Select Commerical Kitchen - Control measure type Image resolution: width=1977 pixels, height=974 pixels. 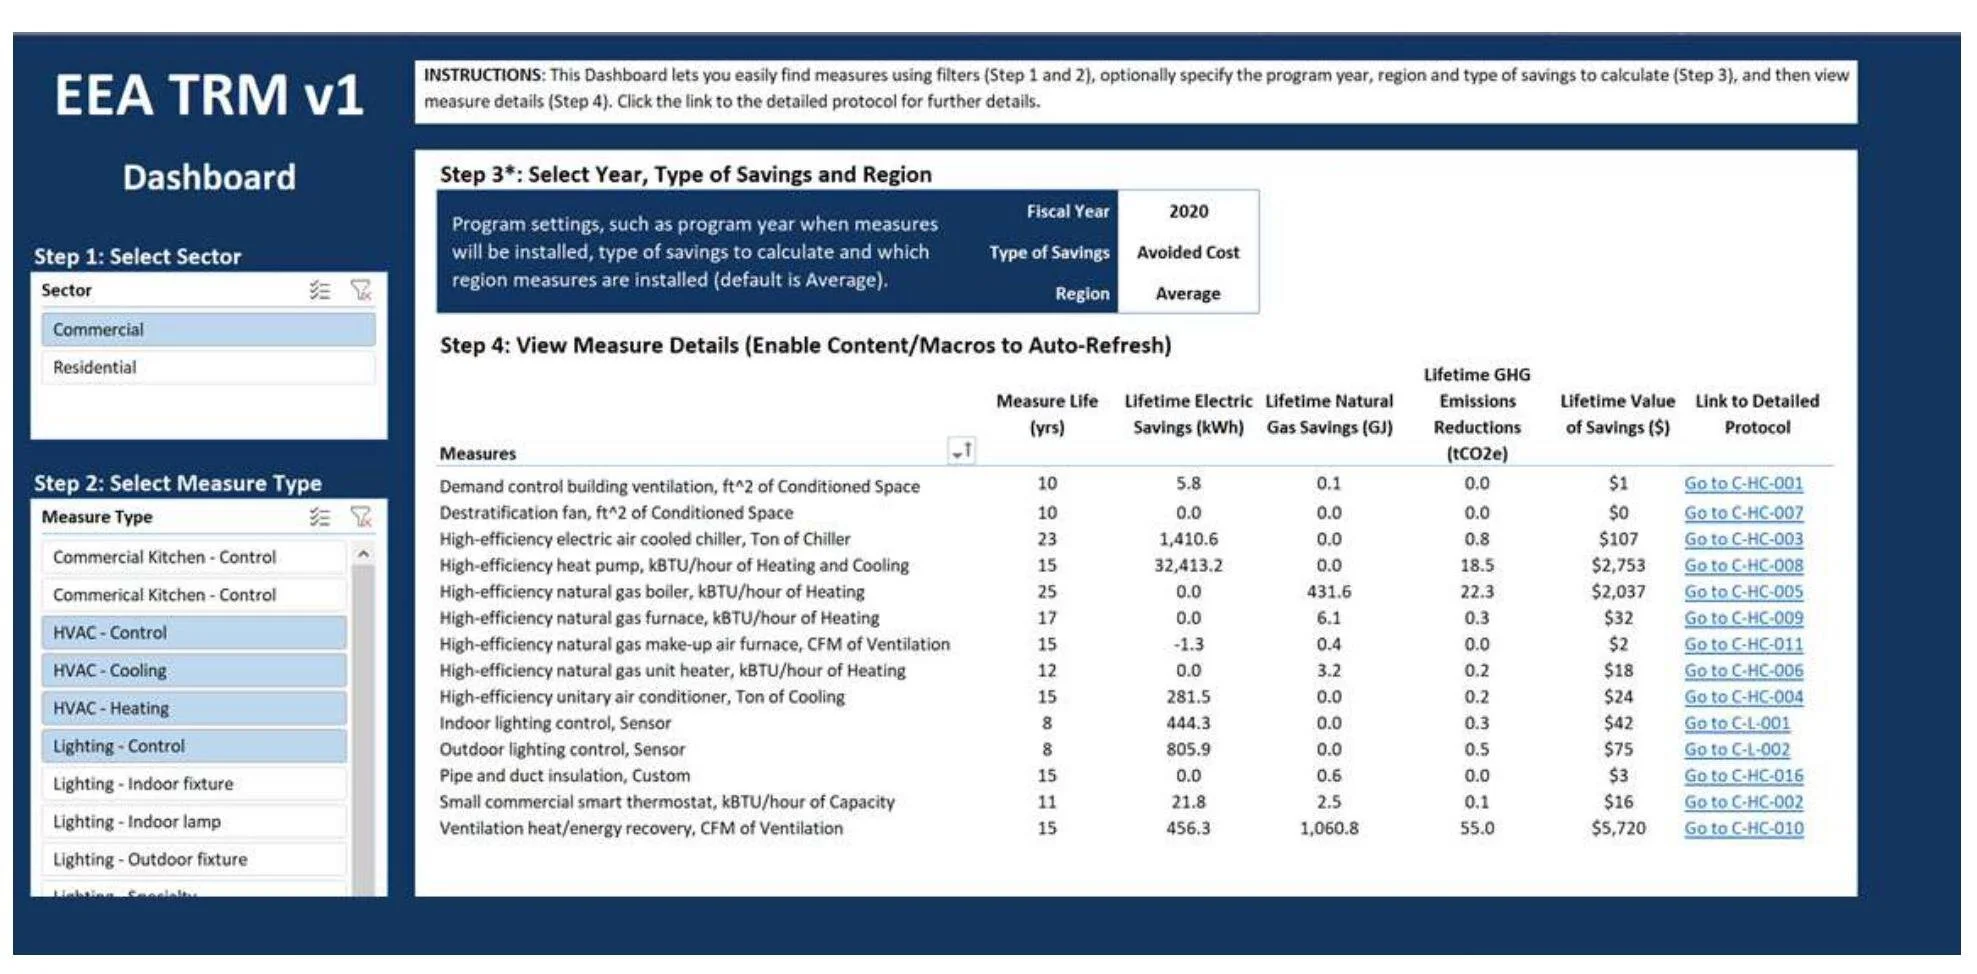[x=194, y=596]
